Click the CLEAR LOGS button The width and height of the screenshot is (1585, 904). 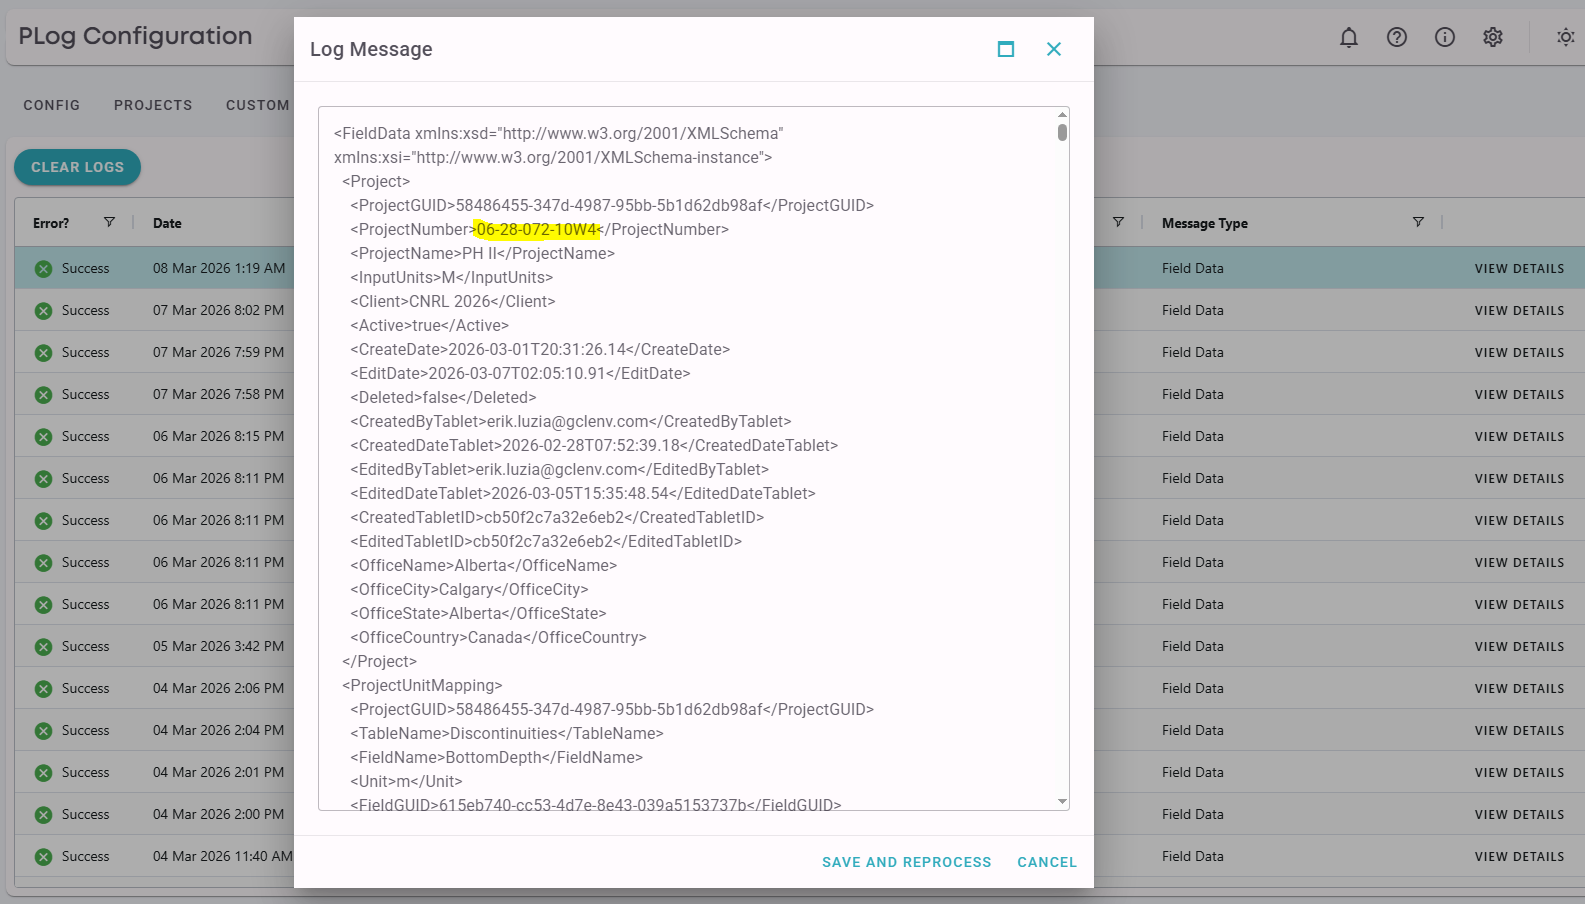77,167
